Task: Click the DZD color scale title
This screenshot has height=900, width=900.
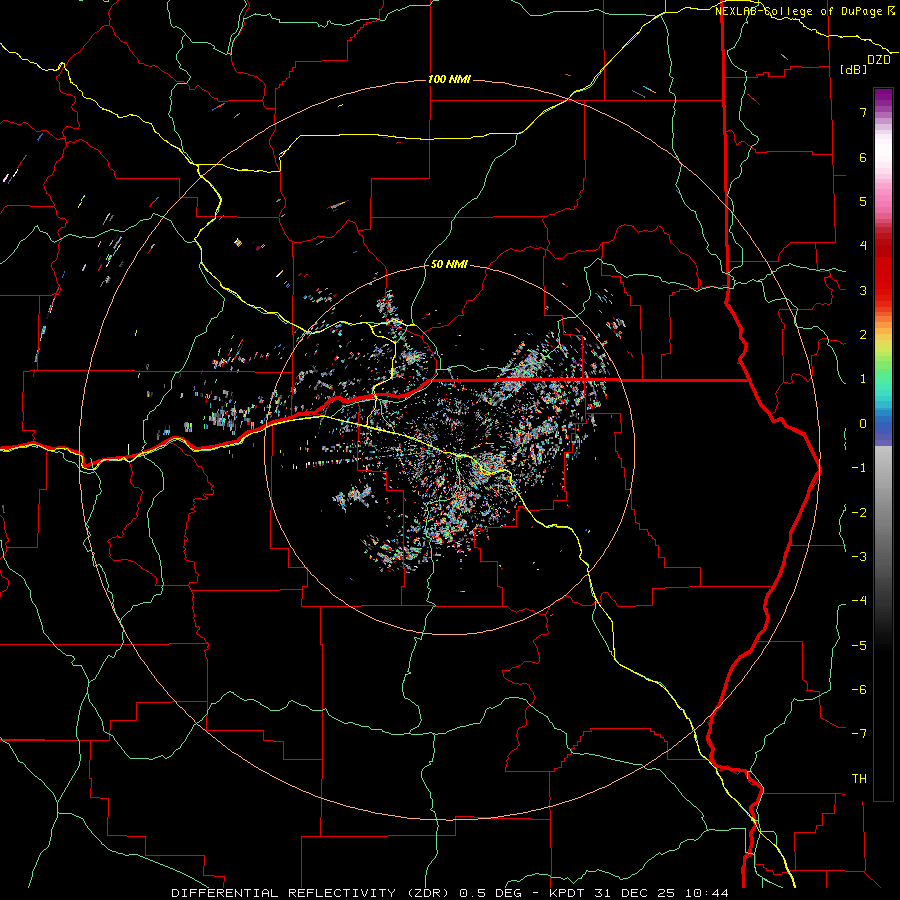Action: click(x=879, y=60)
